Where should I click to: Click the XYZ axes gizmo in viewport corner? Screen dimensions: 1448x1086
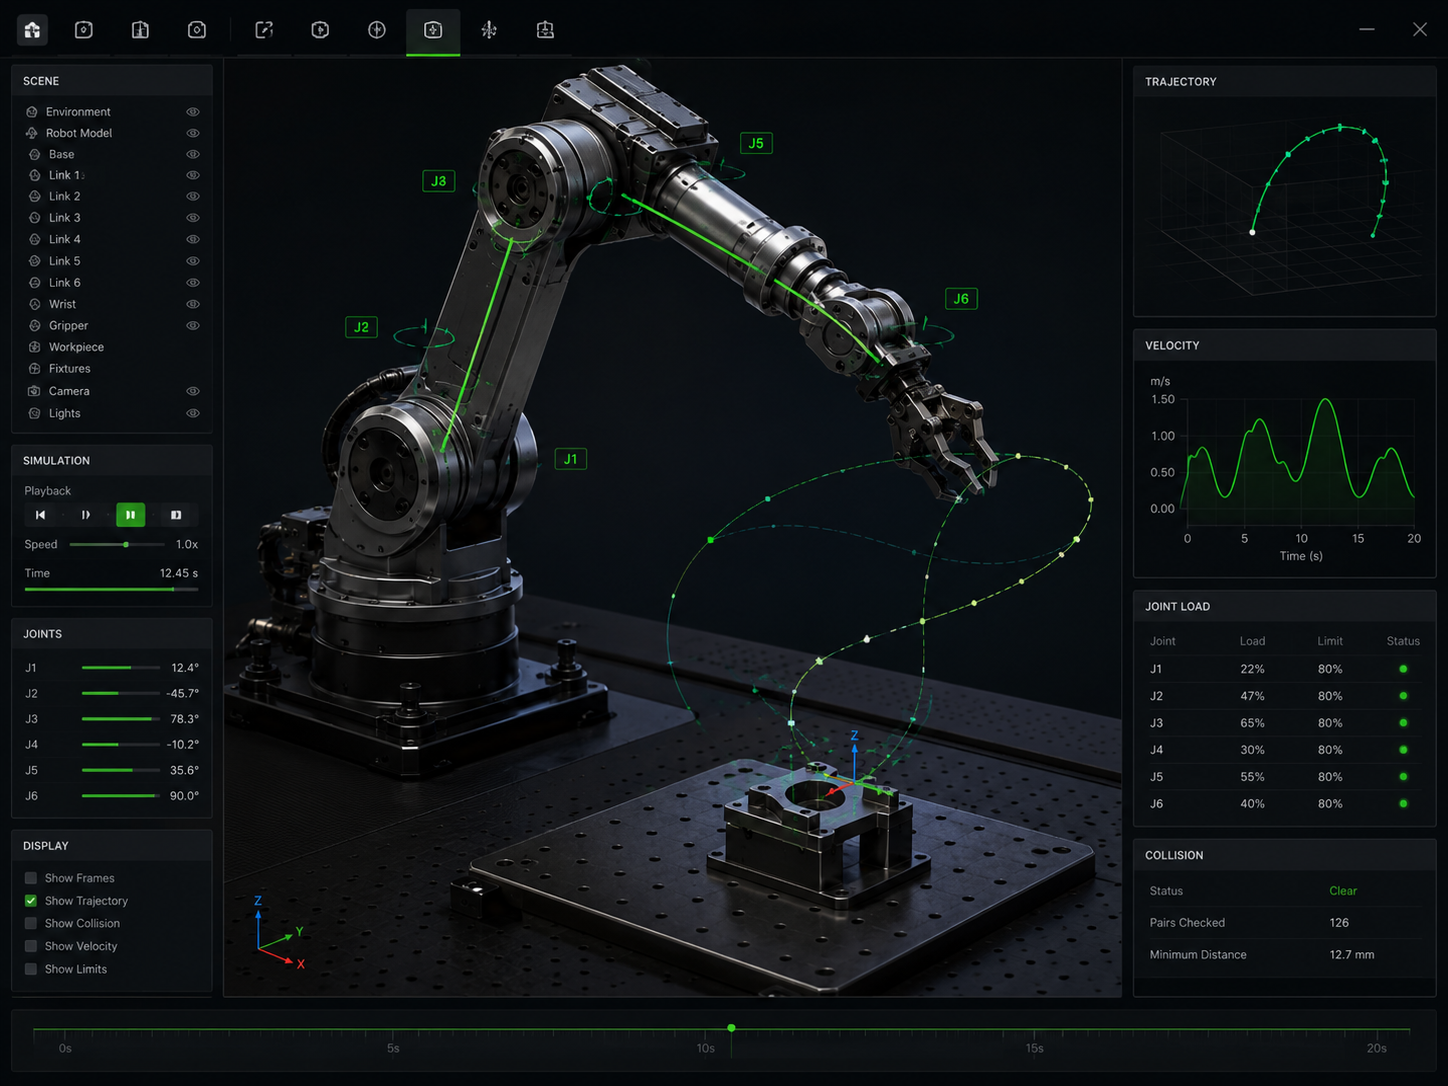(x=279, y=933)
